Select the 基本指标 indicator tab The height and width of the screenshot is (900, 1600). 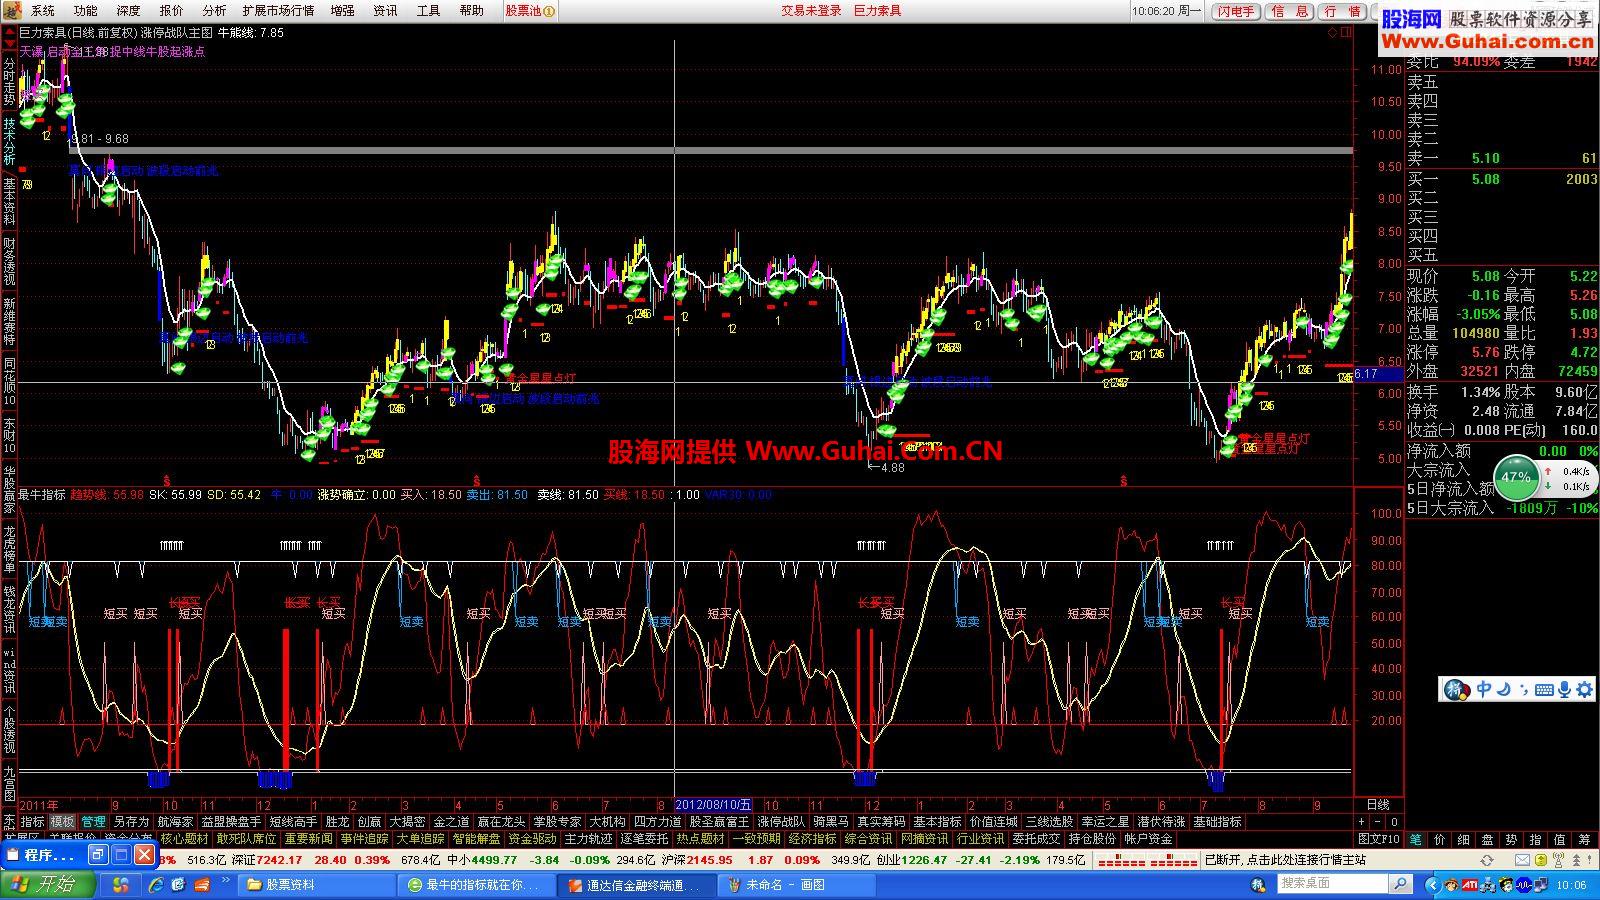[937, 822]
